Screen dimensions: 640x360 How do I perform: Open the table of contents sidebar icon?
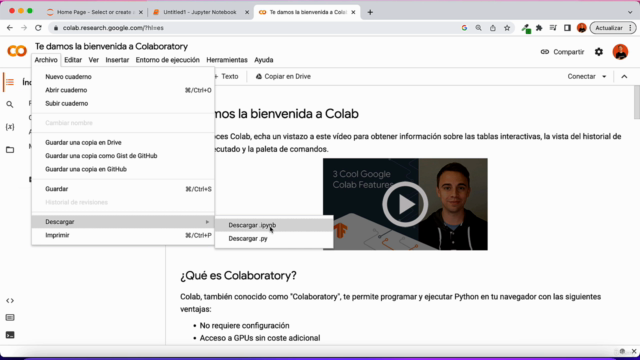tap(10, 82)
